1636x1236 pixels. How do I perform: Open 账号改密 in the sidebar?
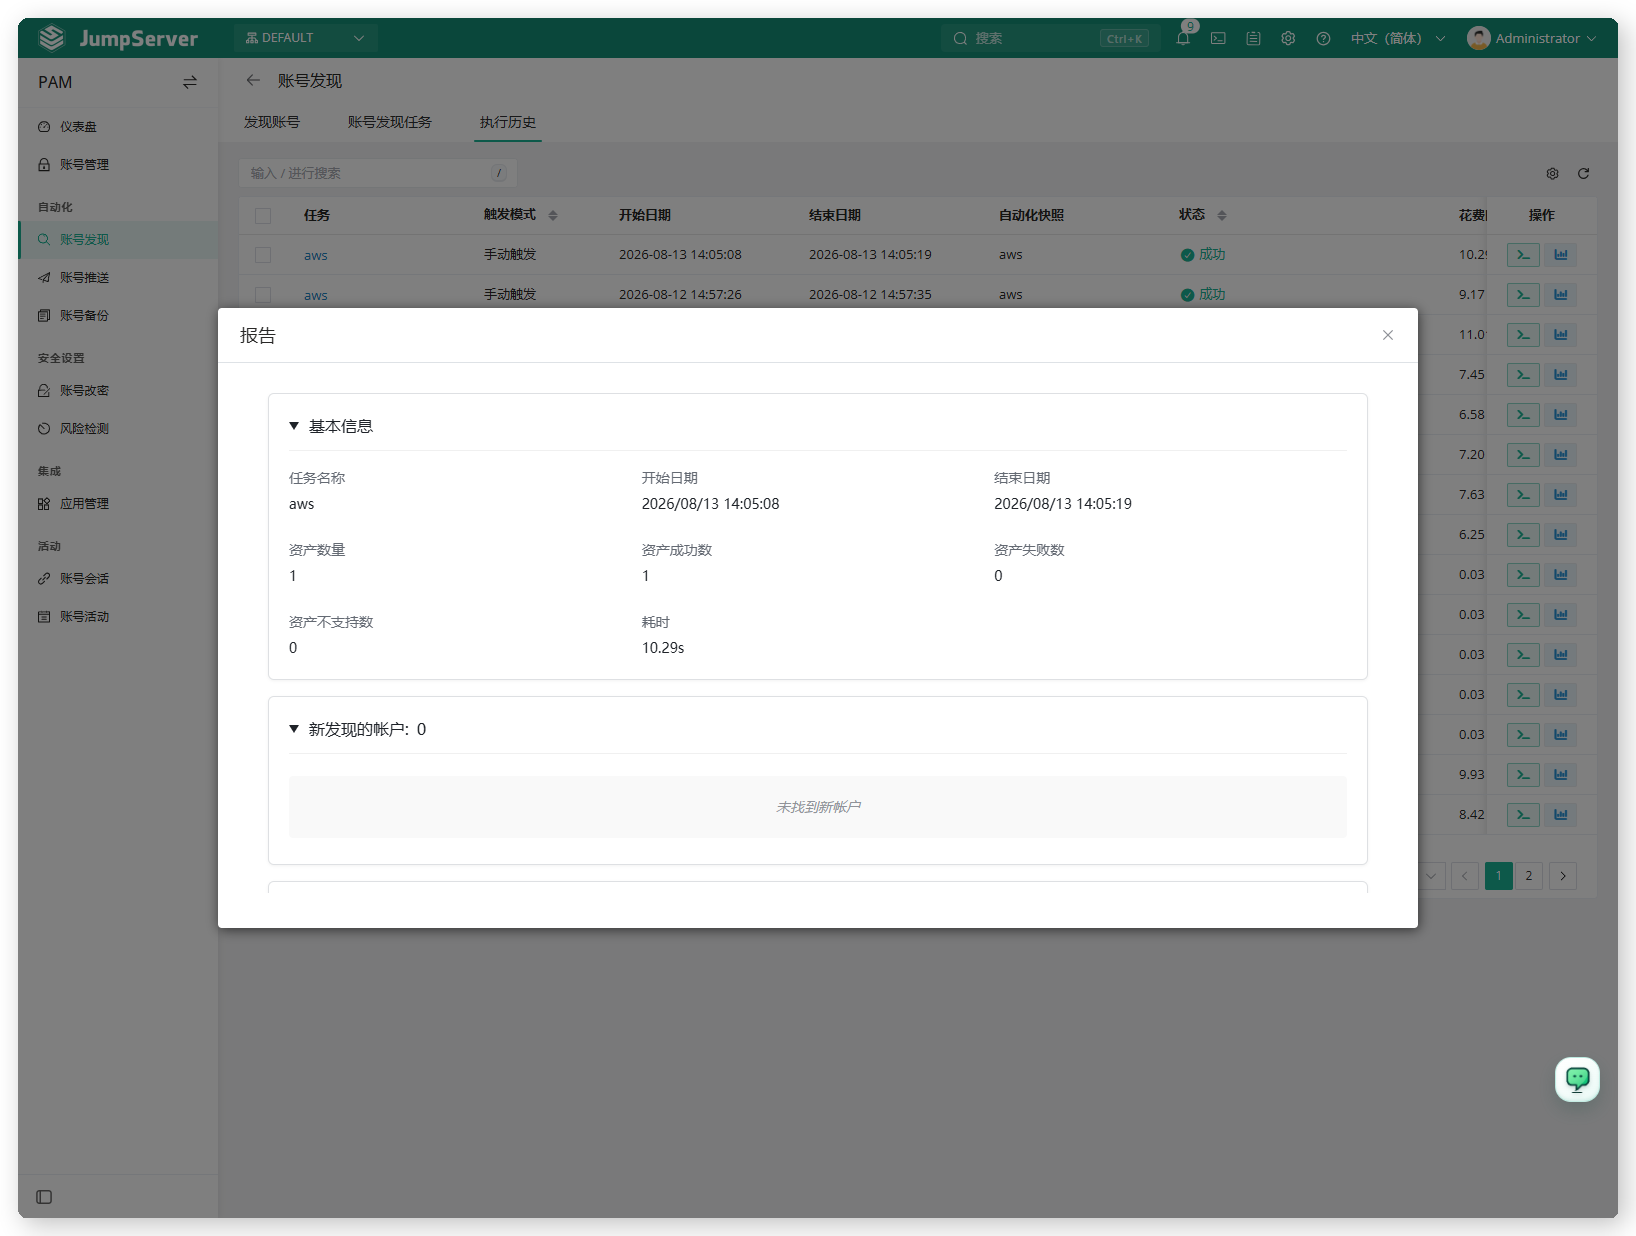(118, 391)
